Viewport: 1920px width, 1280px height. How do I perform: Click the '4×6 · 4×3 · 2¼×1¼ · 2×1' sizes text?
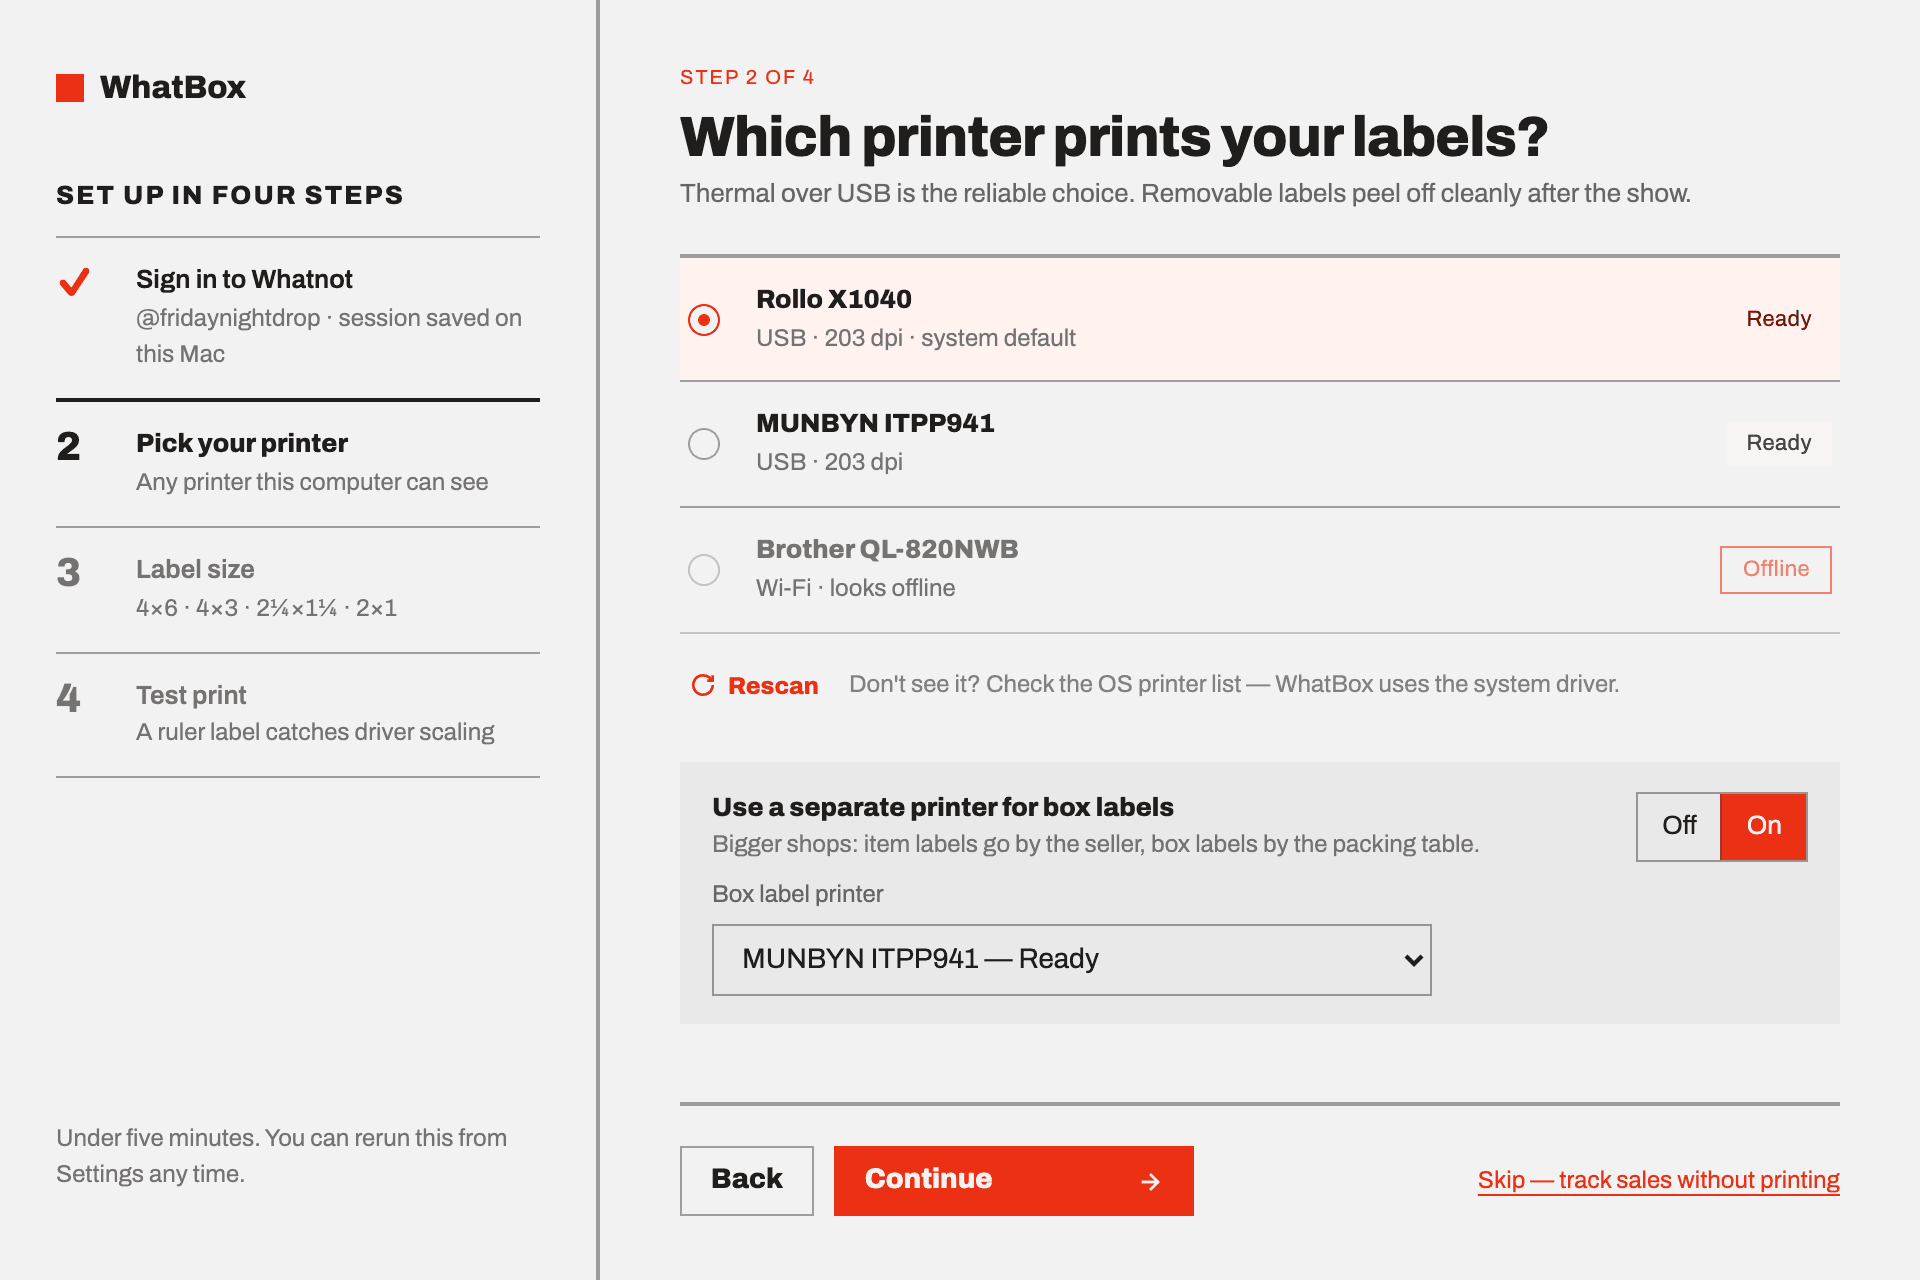point(267,608)
